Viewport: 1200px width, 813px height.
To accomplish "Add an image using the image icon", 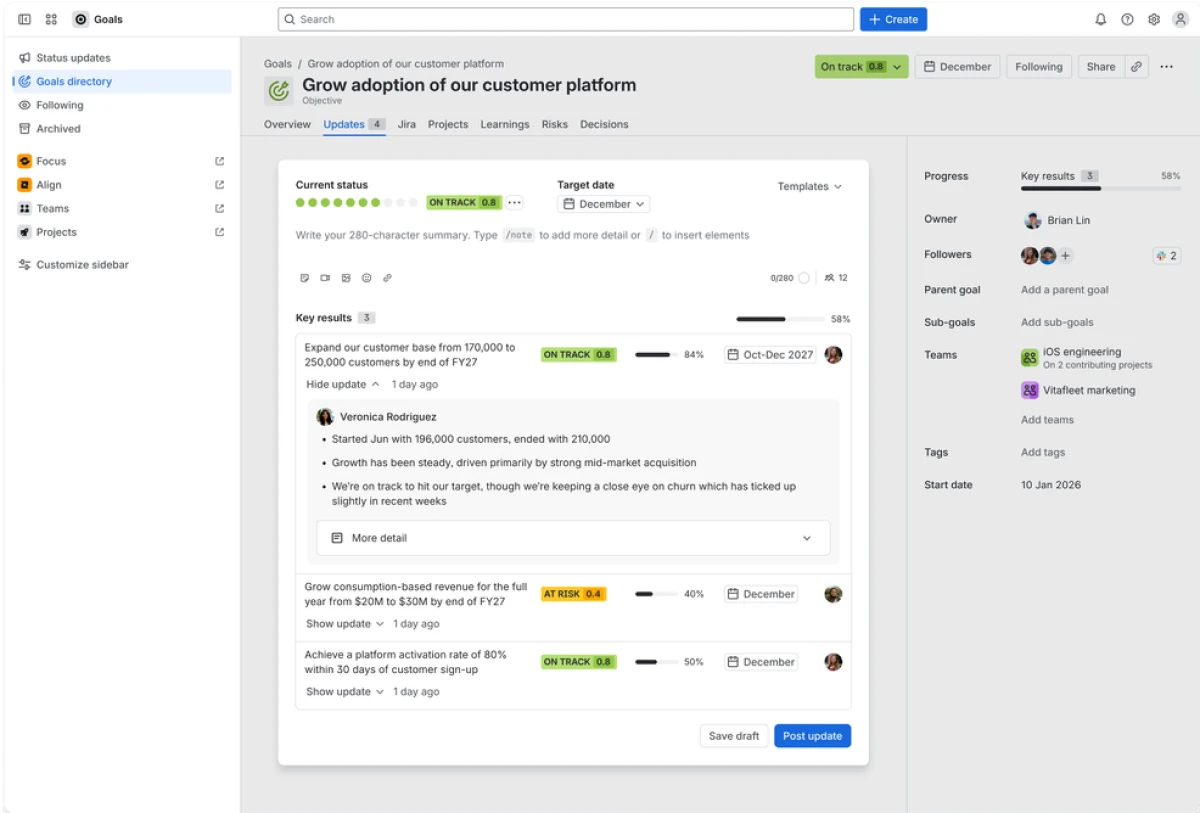I will pyautogui.click(x=345, y=278).
